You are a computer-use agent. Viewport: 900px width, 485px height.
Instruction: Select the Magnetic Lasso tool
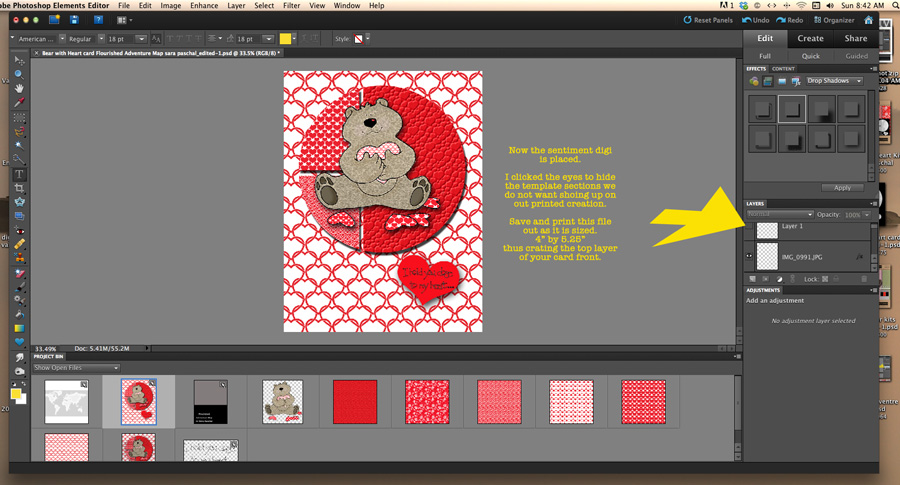tap(19, 131)
